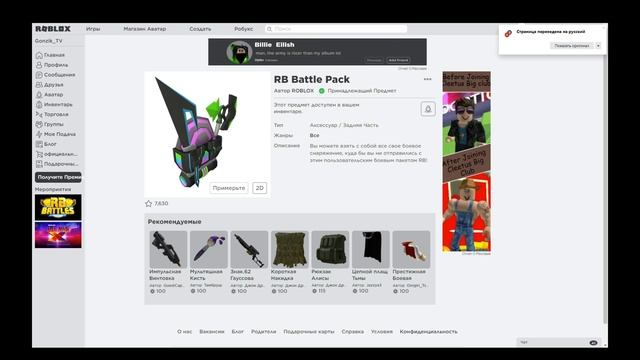The width and height of the screenshot is (640, 360).
Task: Open the RB Battles event banner
Action: 58,207
